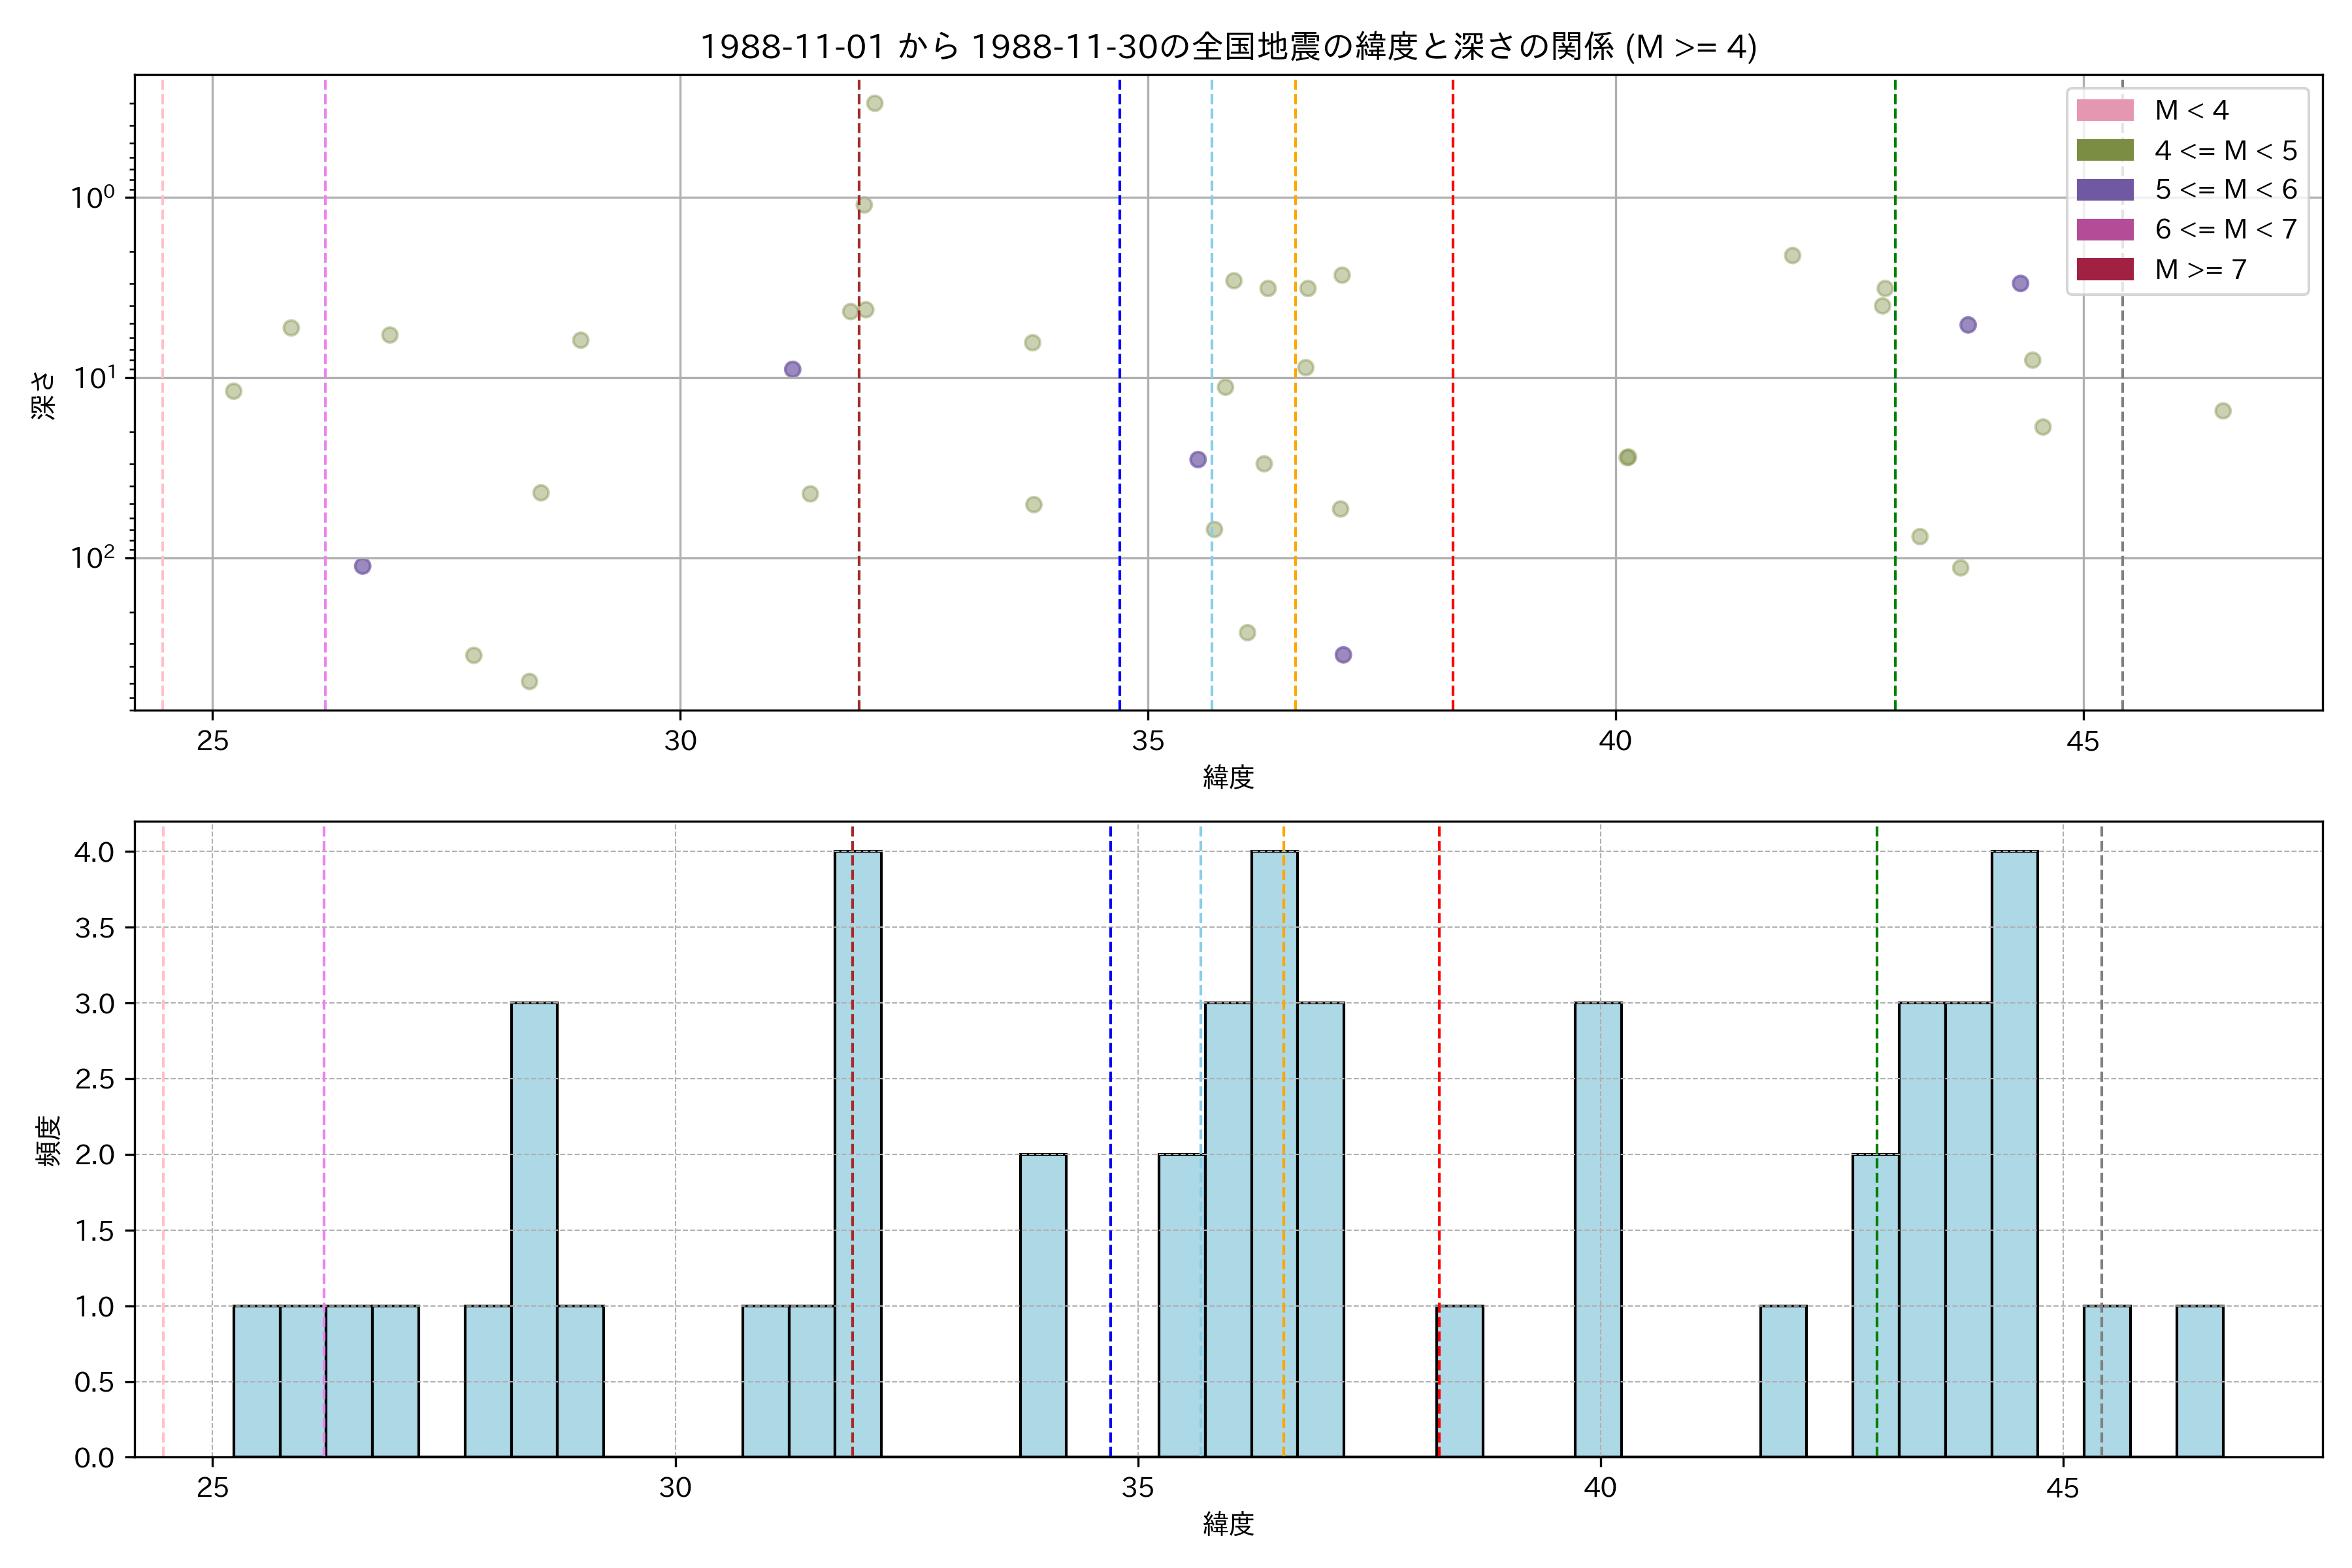Click the height 2 histogram bar near latitude 34
This screenshot has height=1568, width=2352.
[x=1043, y=1305]
